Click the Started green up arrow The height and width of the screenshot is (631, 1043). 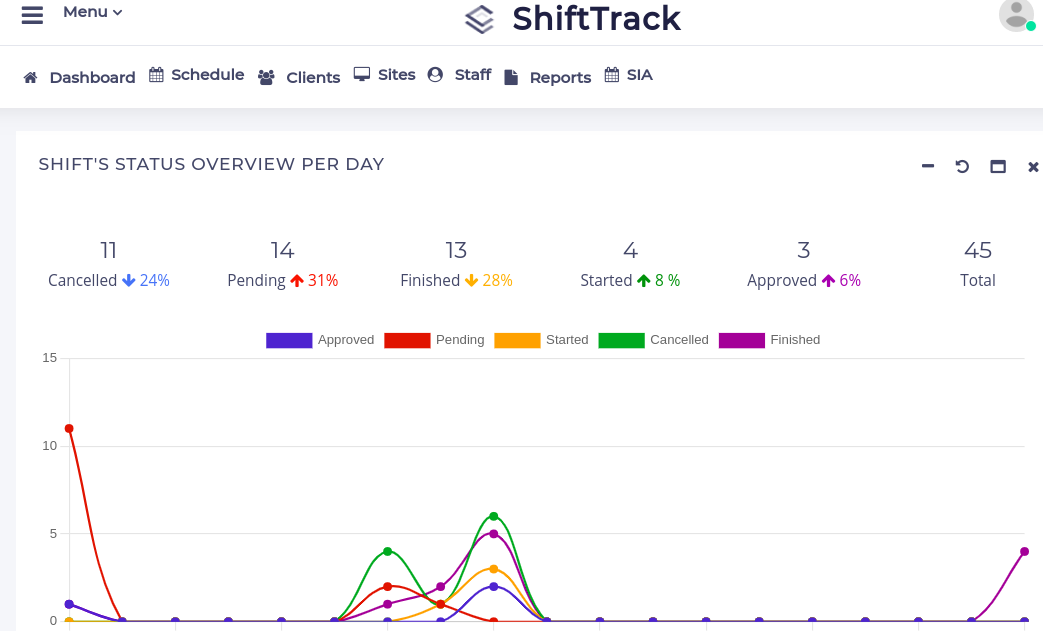(x=644, y=281)
